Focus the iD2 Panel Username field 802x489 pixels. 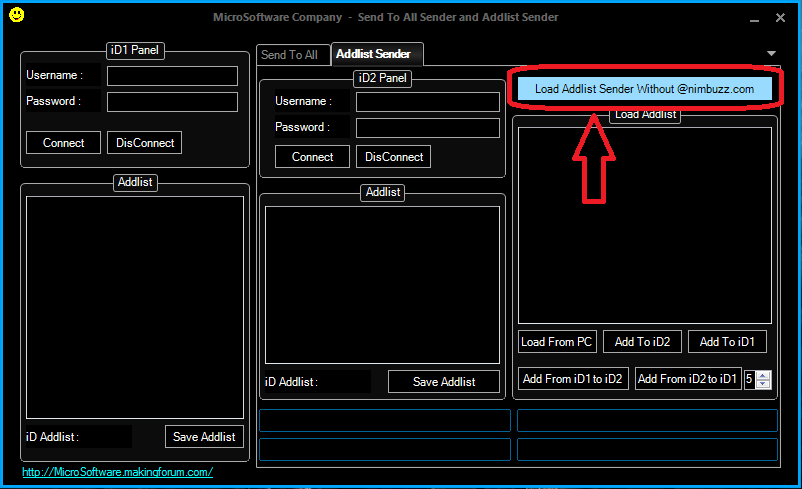(x=428, y=102)
